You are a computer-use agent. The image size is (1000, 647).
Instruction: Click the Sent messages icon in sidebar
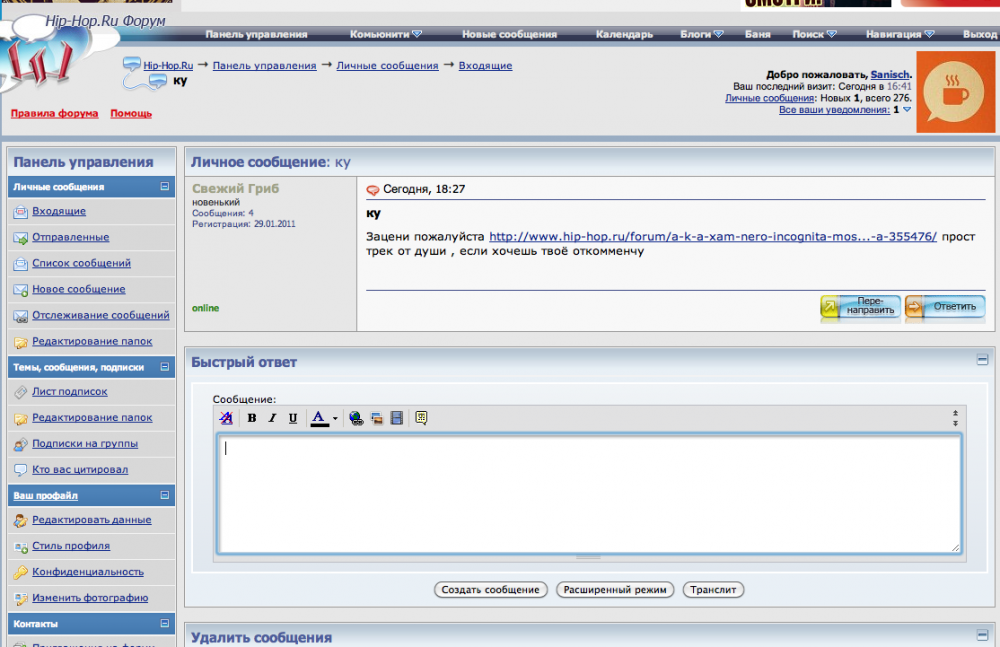coord(20,238)
